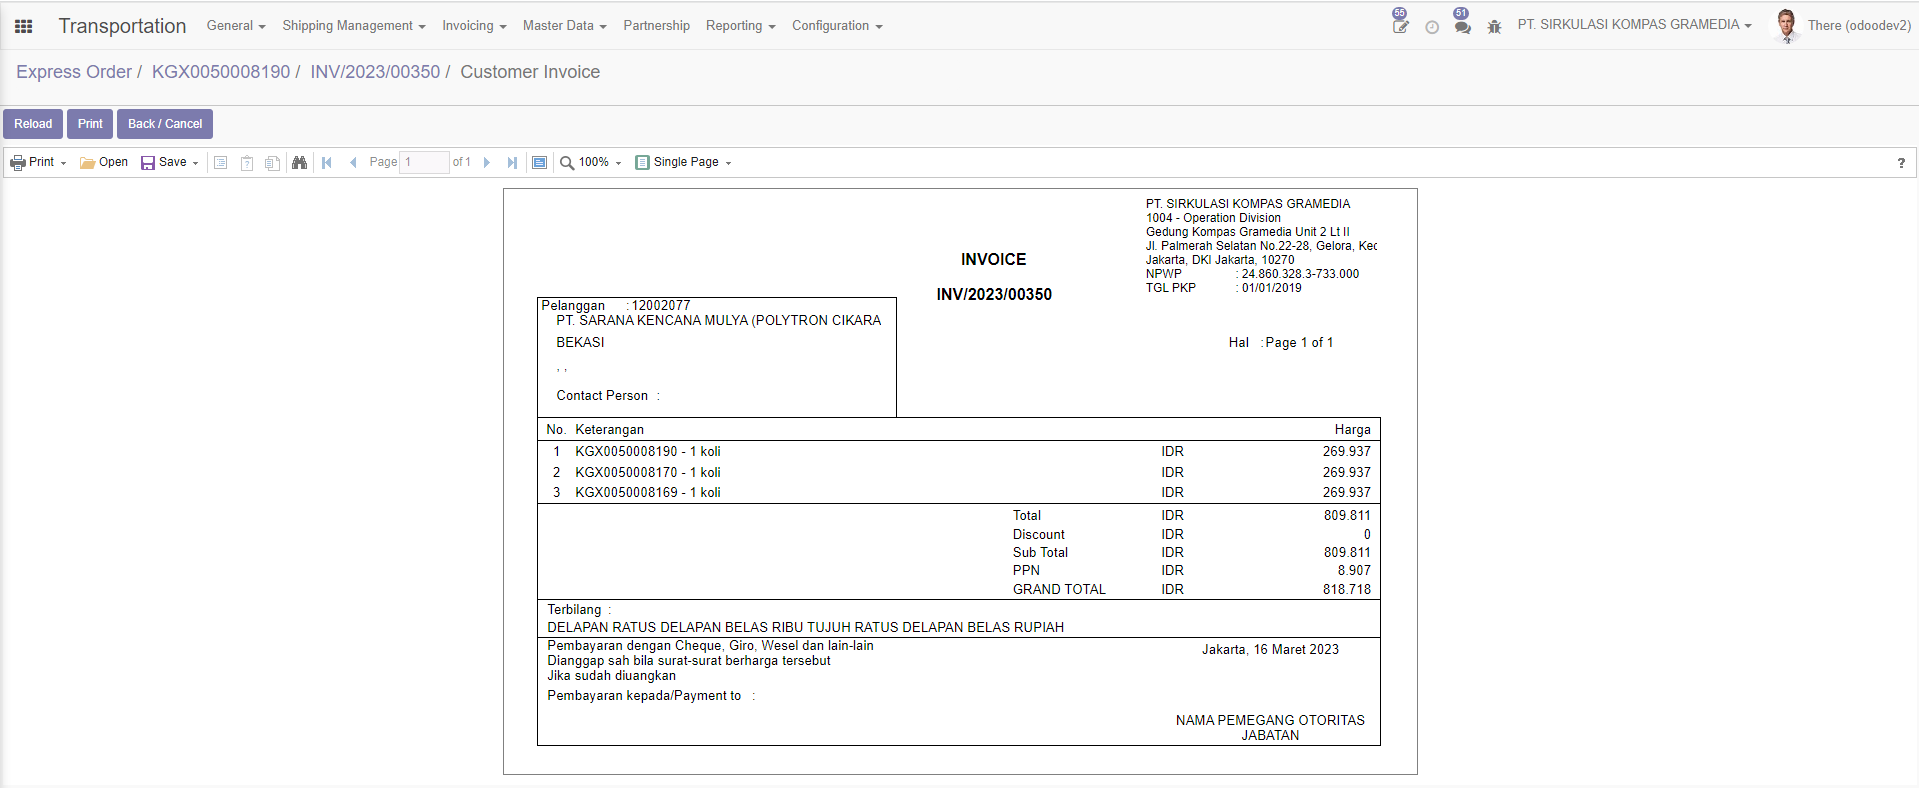Click the Single Page view icon
The width and height of the screenshot is (1919, 788).
643,162
